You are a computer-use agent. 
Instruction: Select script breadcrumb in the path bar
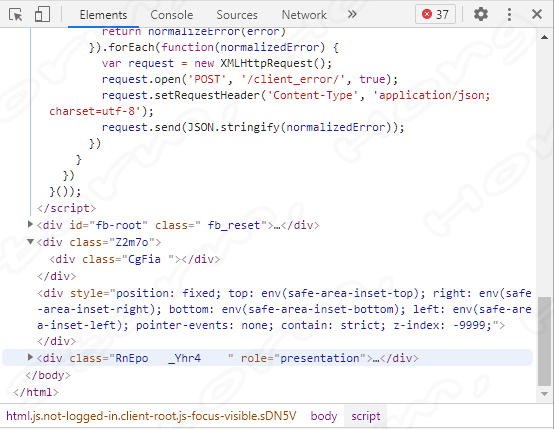[366, 416]
